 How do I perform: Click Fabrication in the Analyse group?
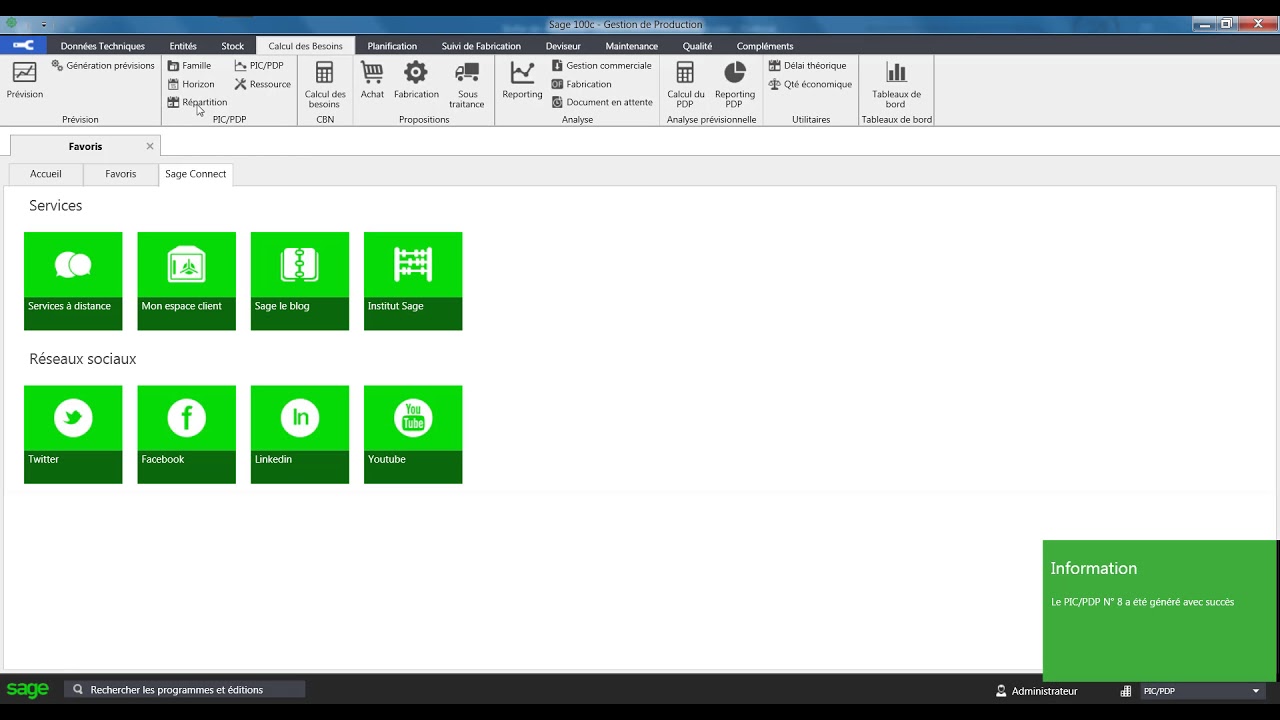coord(582,84)
